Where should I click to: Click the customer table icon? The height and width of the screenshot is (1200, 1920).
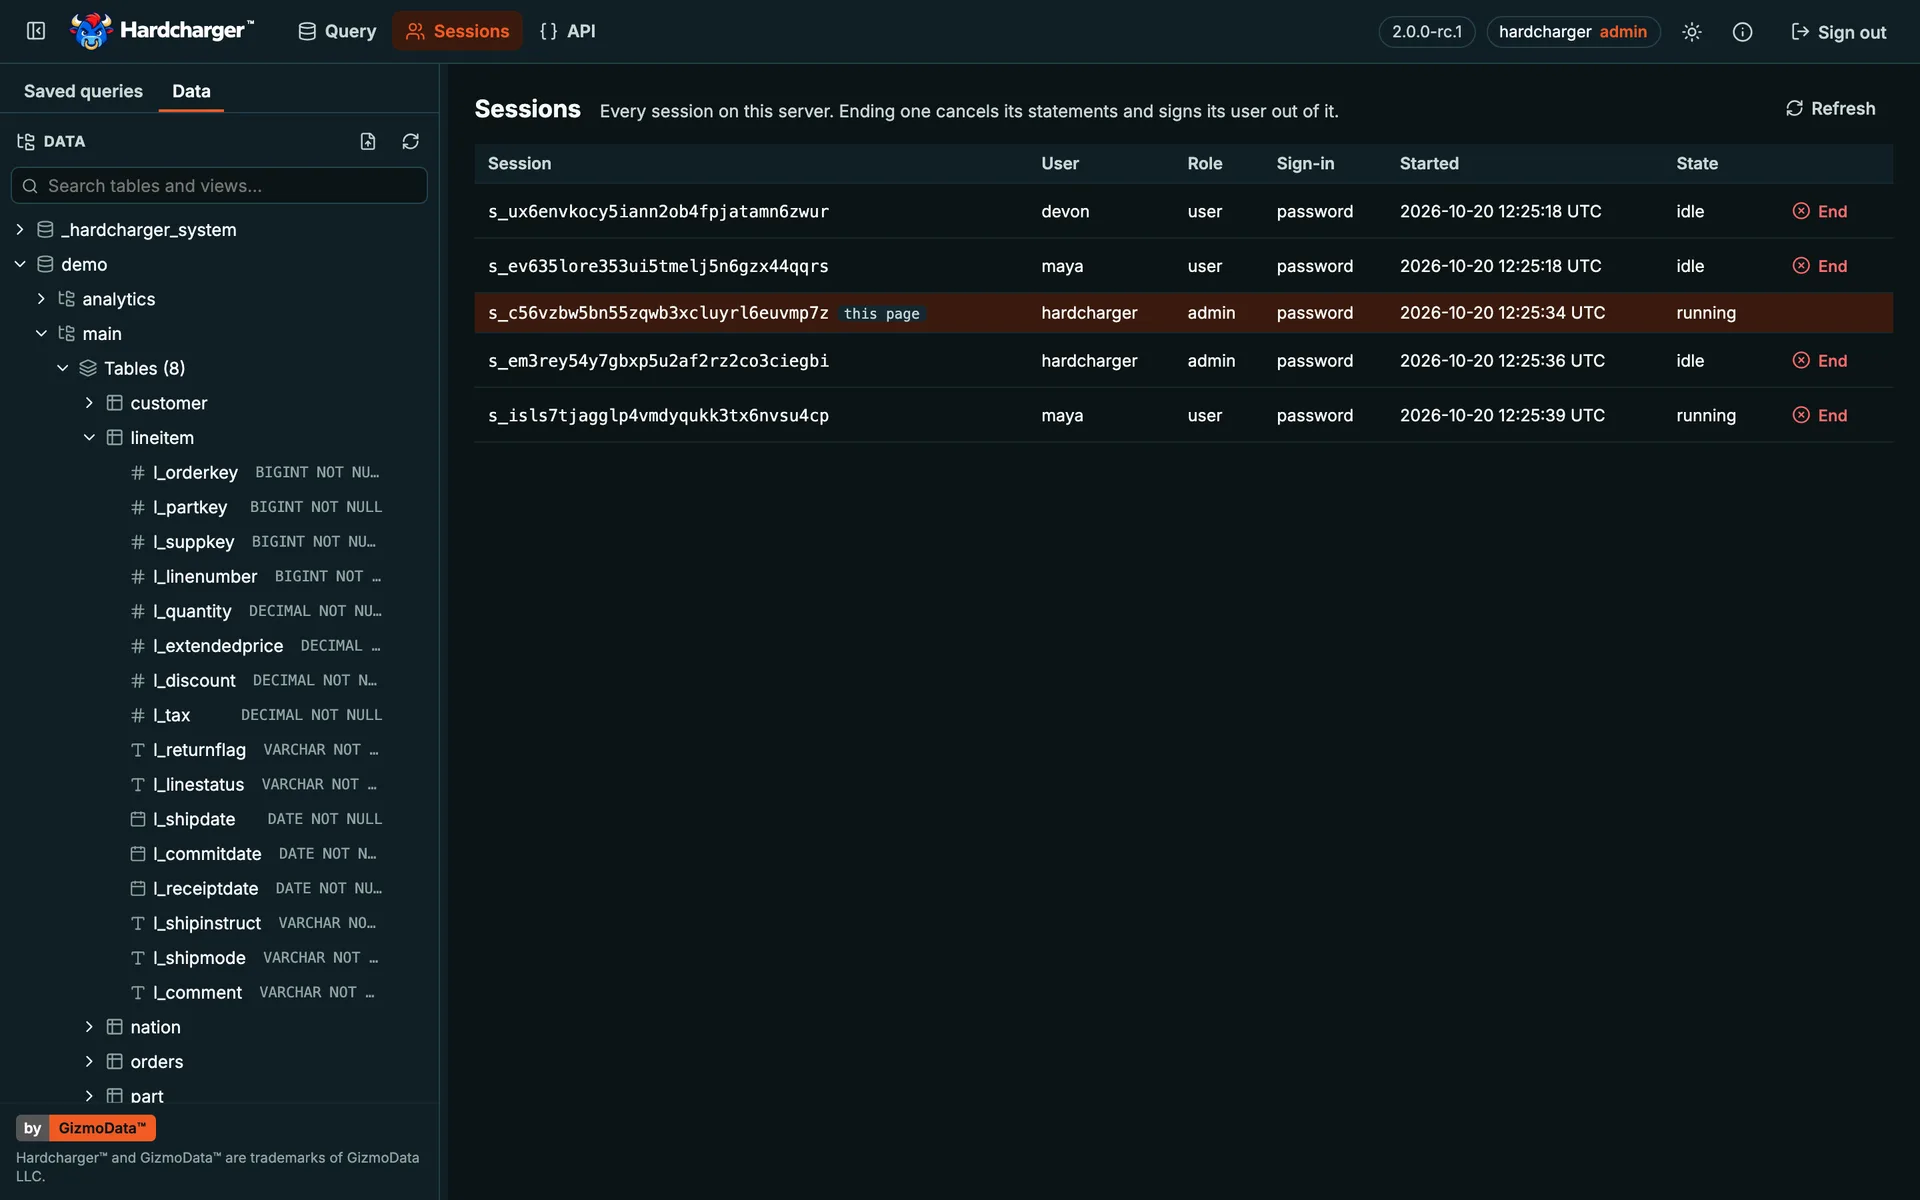click(115, 403)
